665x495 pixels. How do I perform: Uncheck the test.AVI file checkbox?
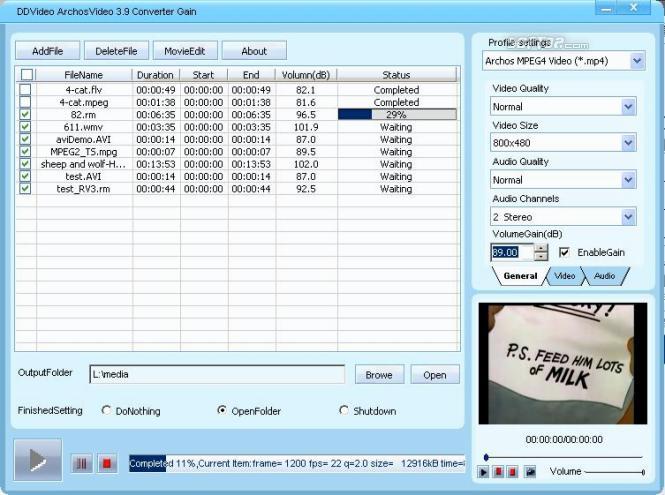25,176
